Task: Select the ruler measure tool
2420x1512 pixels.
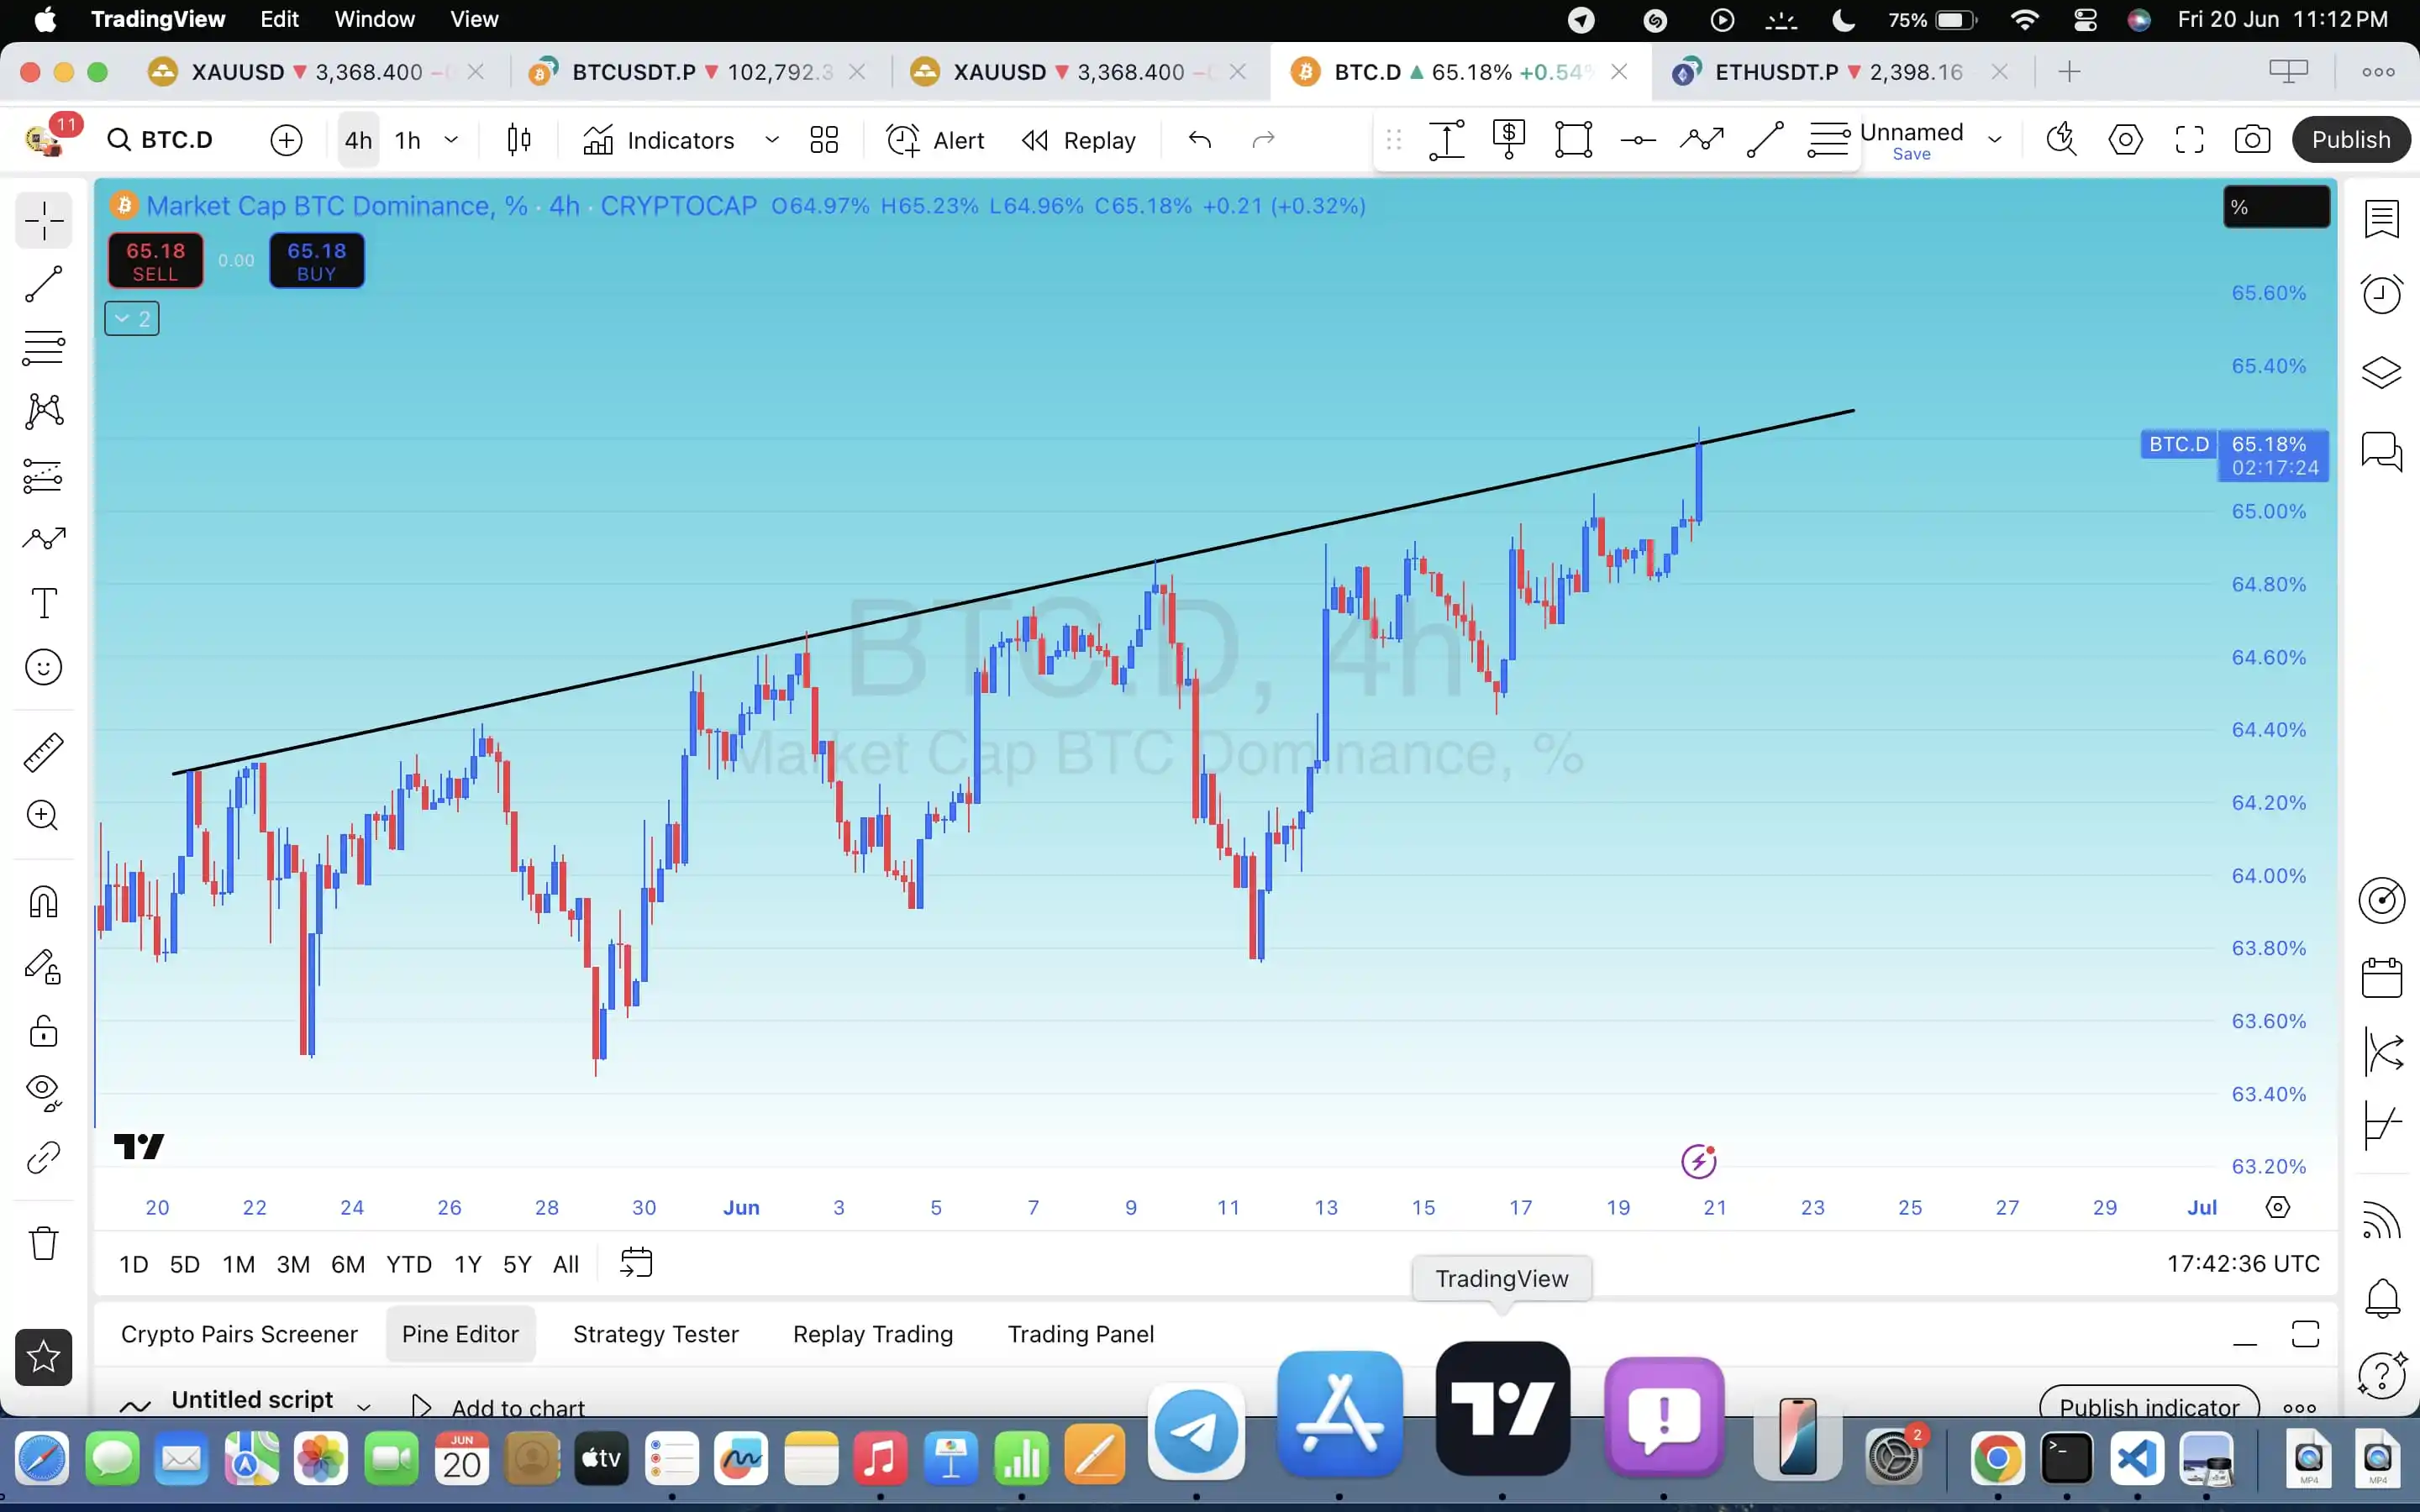Action: [x=44, y=753]
